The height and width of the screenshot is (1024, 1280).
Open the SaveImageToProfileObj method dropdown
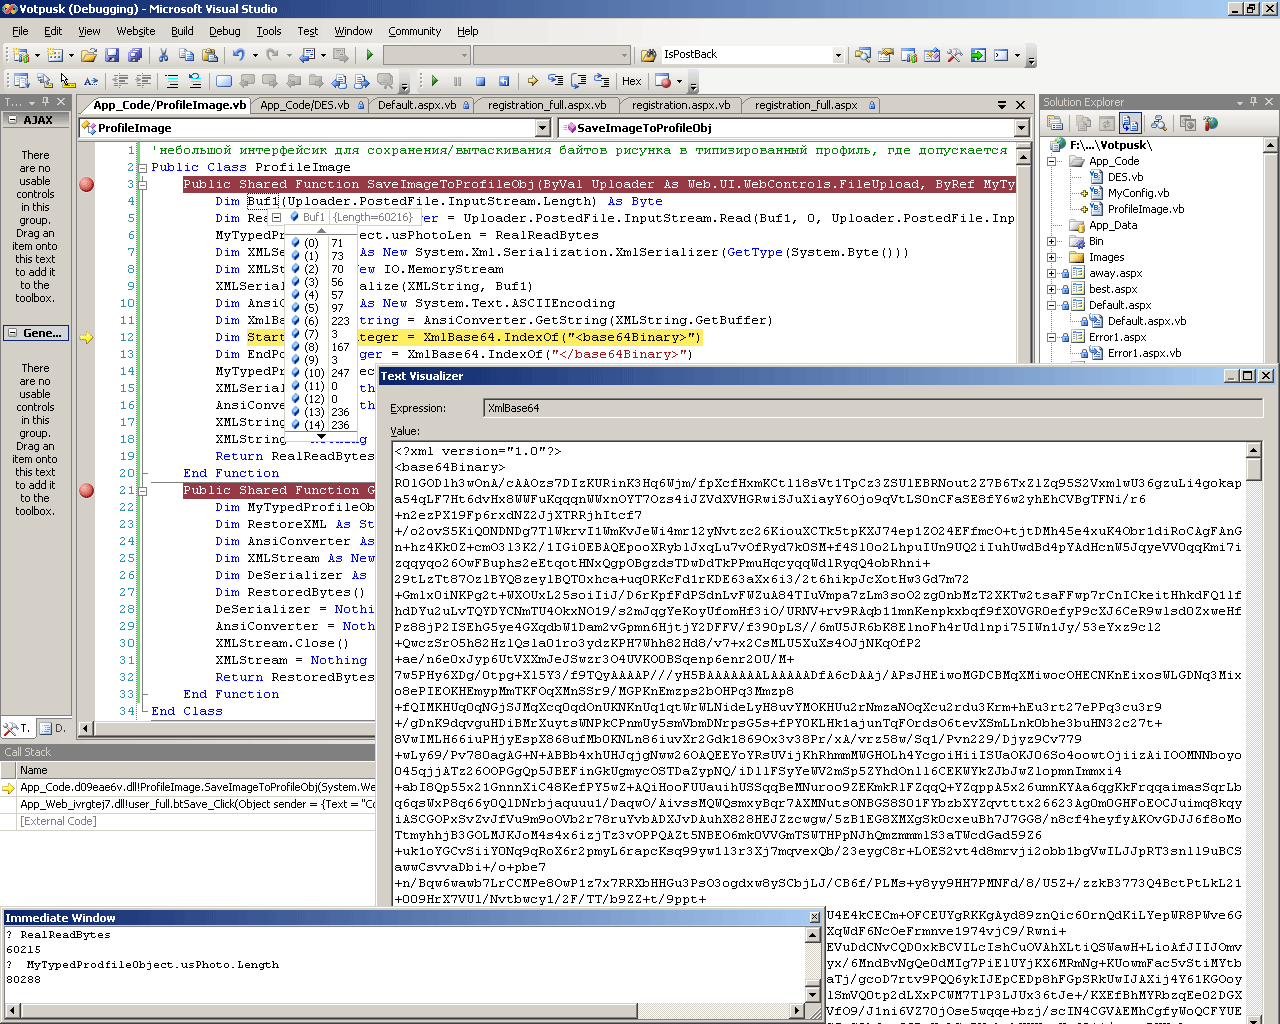1022,128
